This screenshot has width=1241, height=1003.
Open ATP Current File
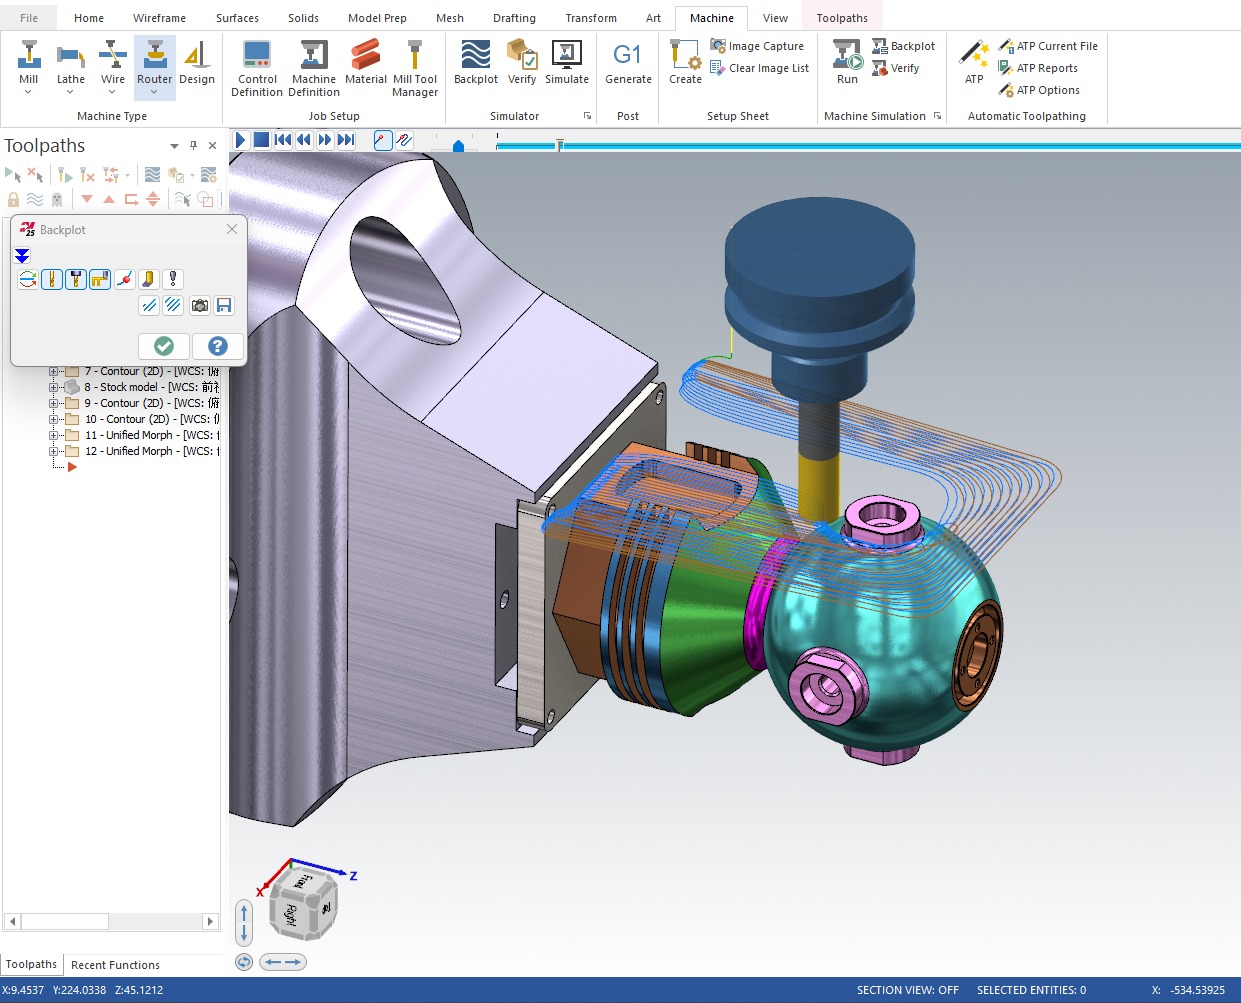[1048, 46]
